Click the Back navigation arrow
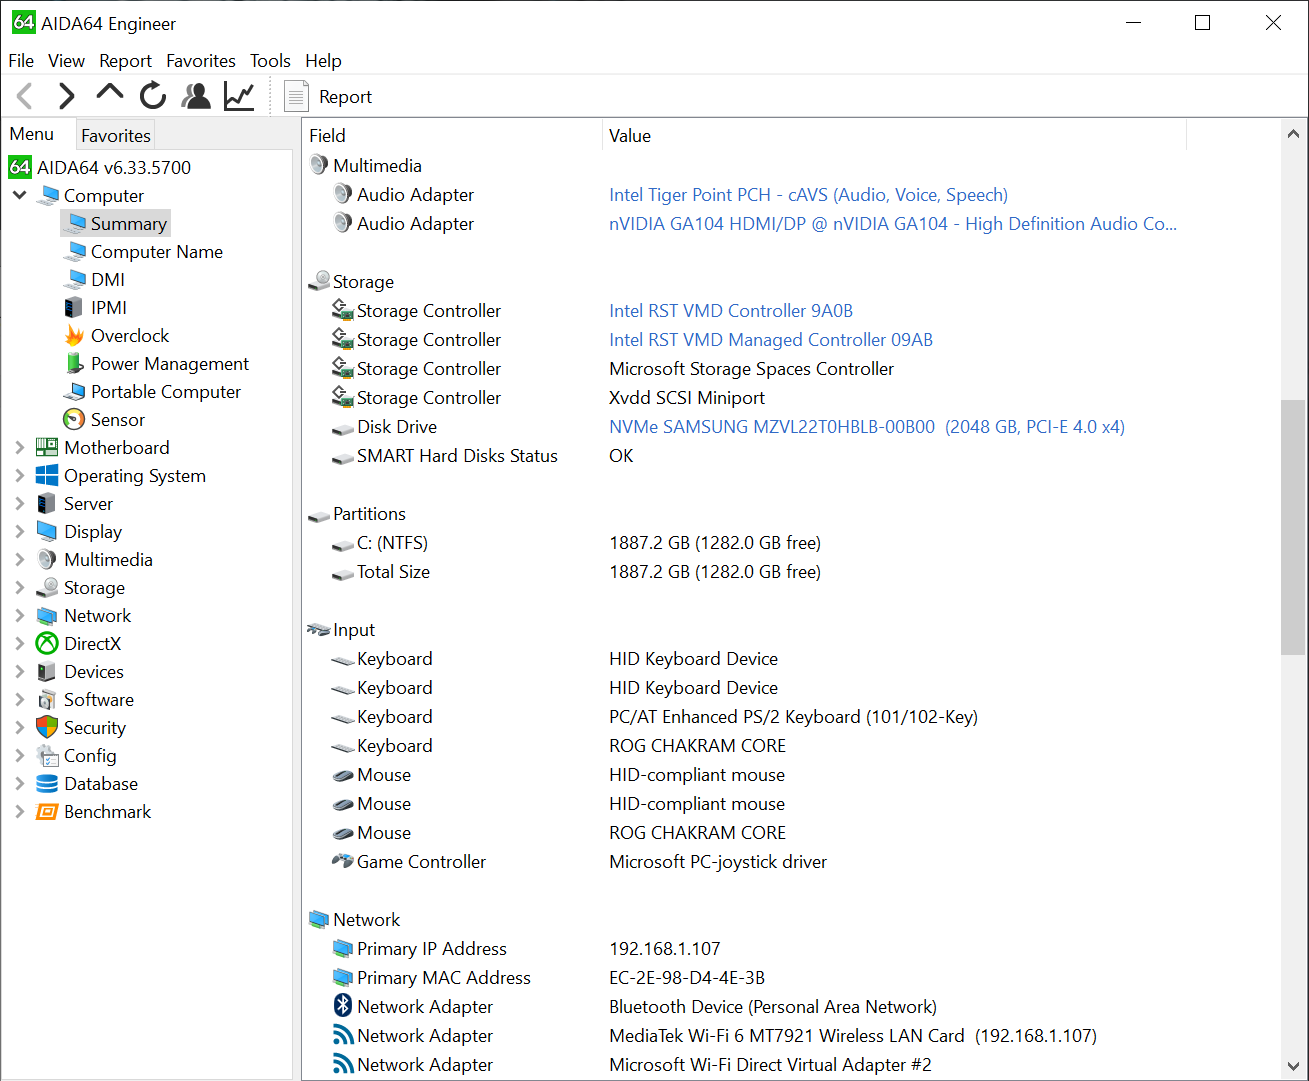Screen dimensions: 1309x1081 pyautogui.click(x=26, y=96)
